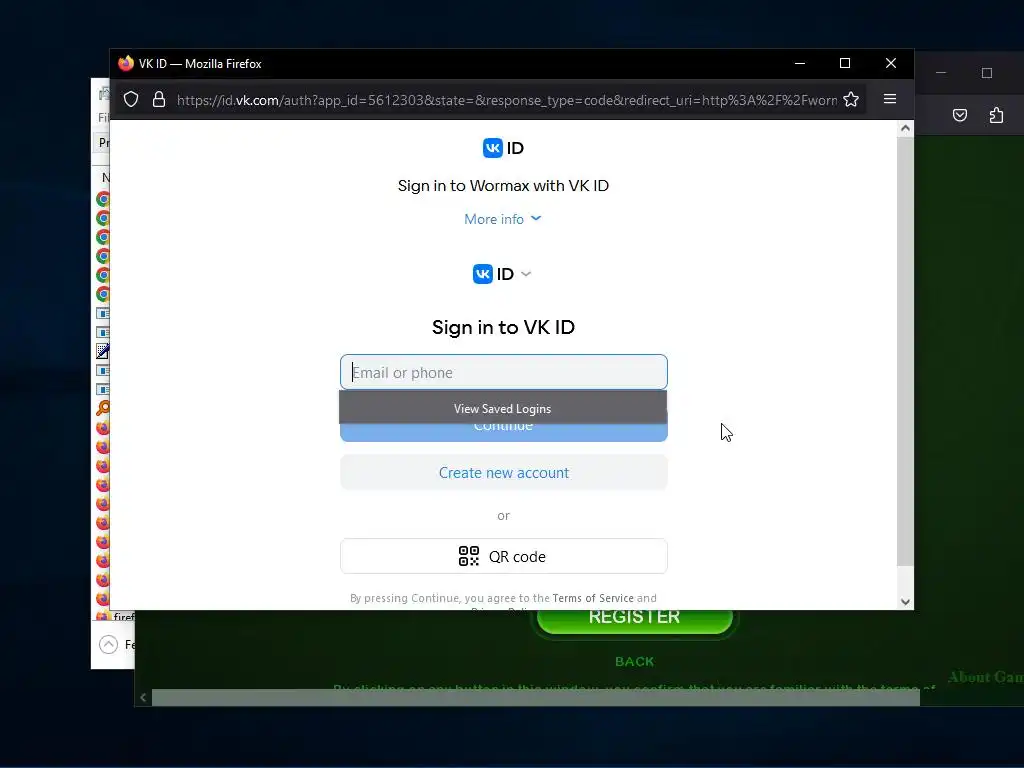
Task: Click the VK ID logo at top
Action: 503,148
